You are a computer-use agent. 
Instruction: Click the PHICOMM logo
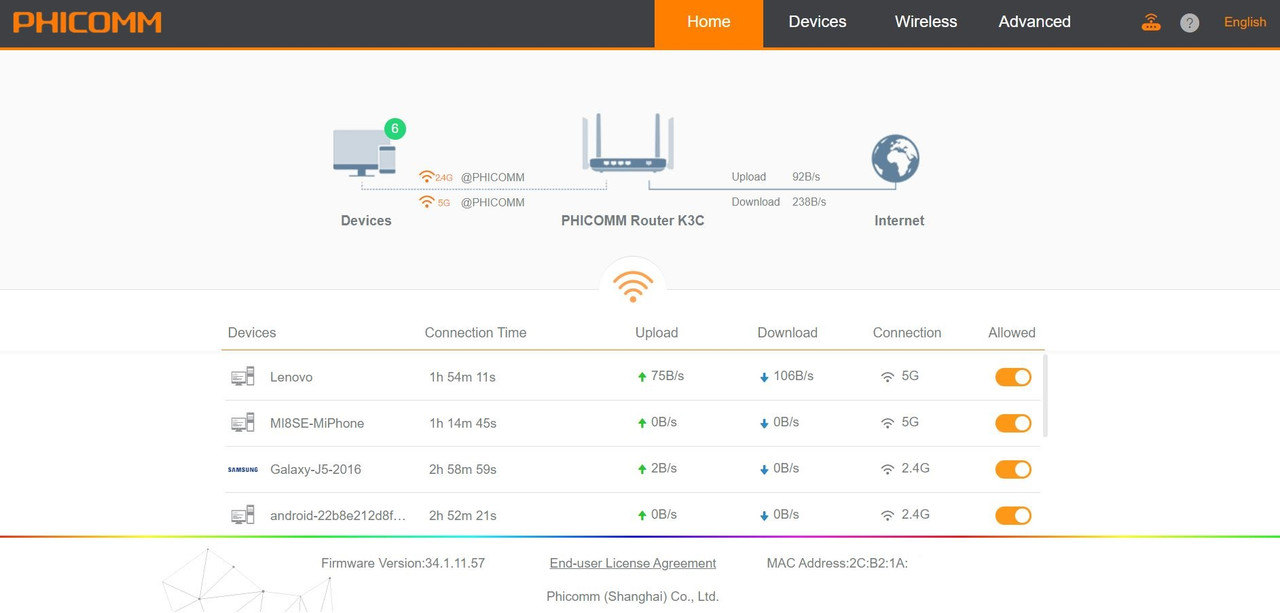(x=87, y=22)
